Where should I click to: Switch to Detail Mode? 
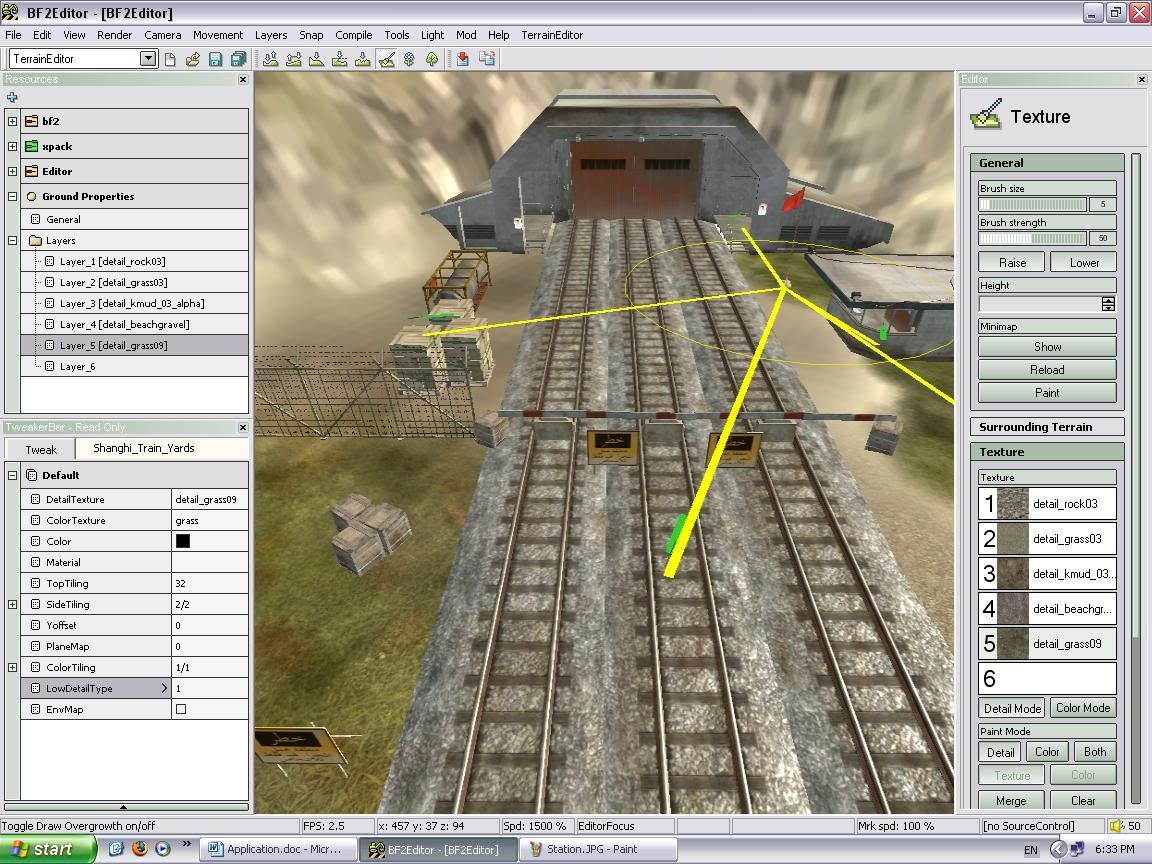coord(1012,708)
